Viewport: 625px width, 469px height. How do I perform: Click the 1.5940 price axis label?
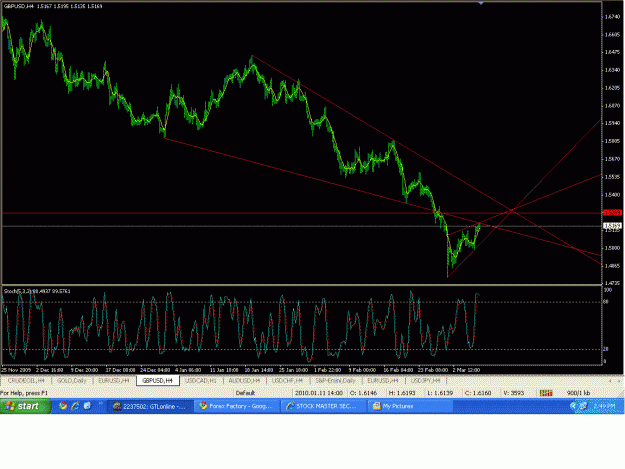point(612,123)
